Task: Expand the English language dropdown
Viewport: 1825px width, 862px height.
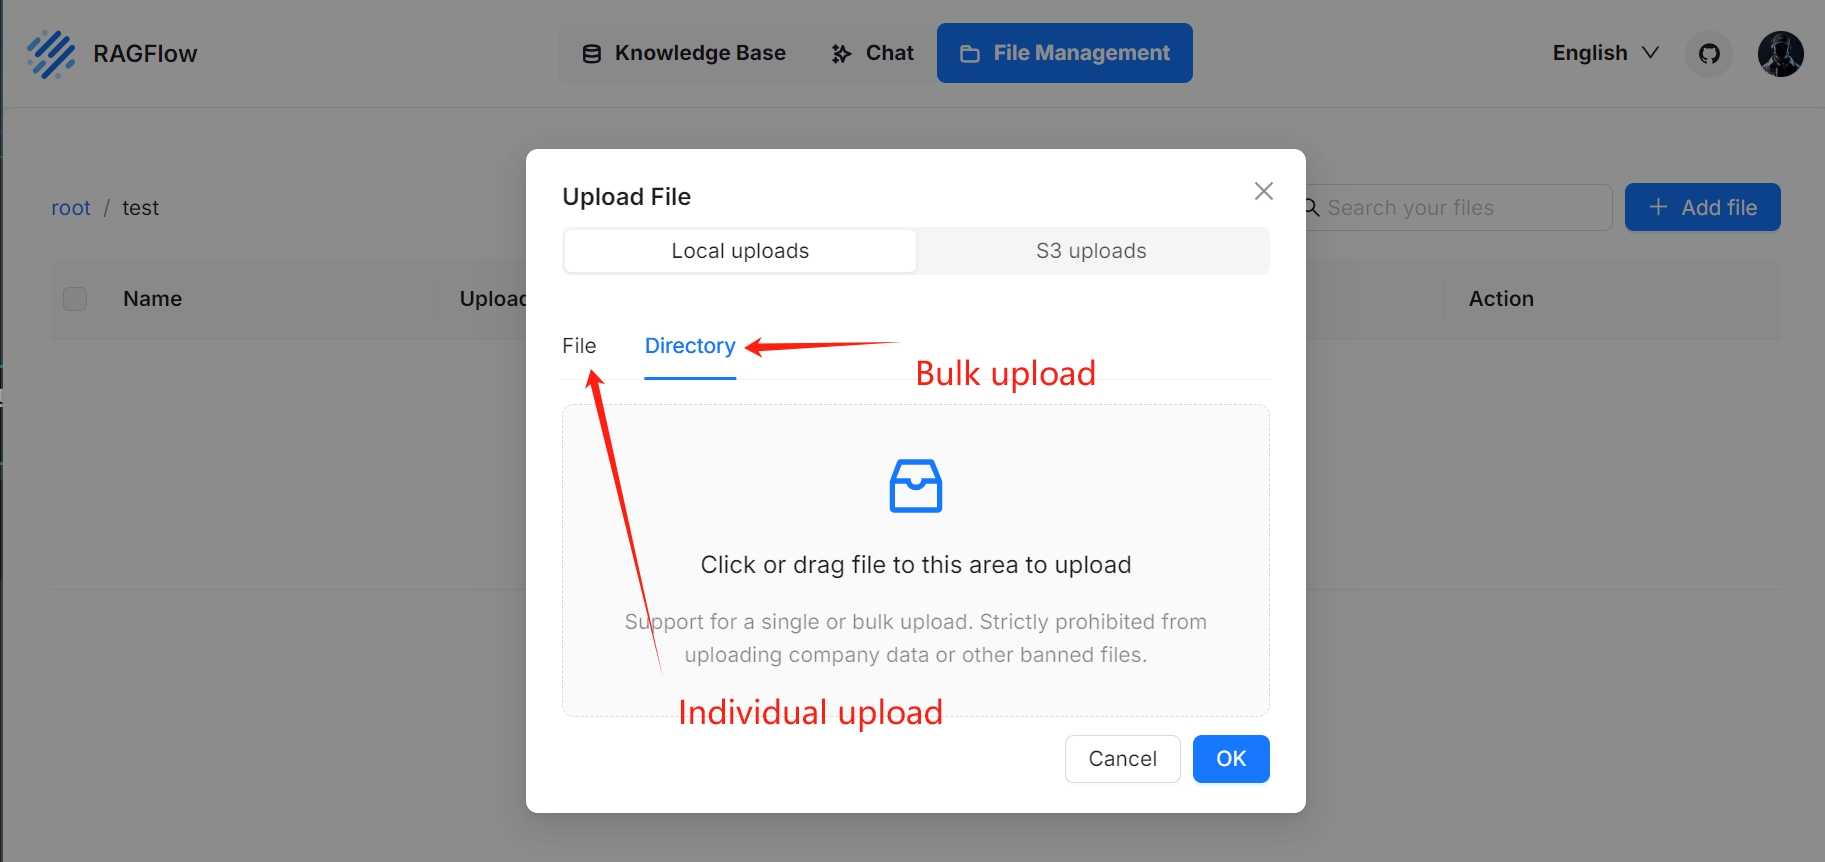Action: click(1603, 53)
